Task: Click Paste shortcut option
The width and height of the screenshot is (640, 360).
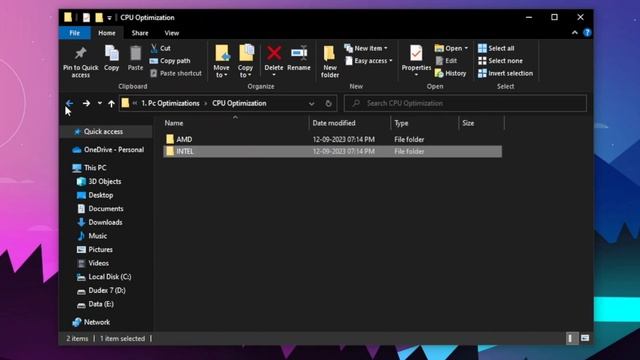Action: (176, 73)
